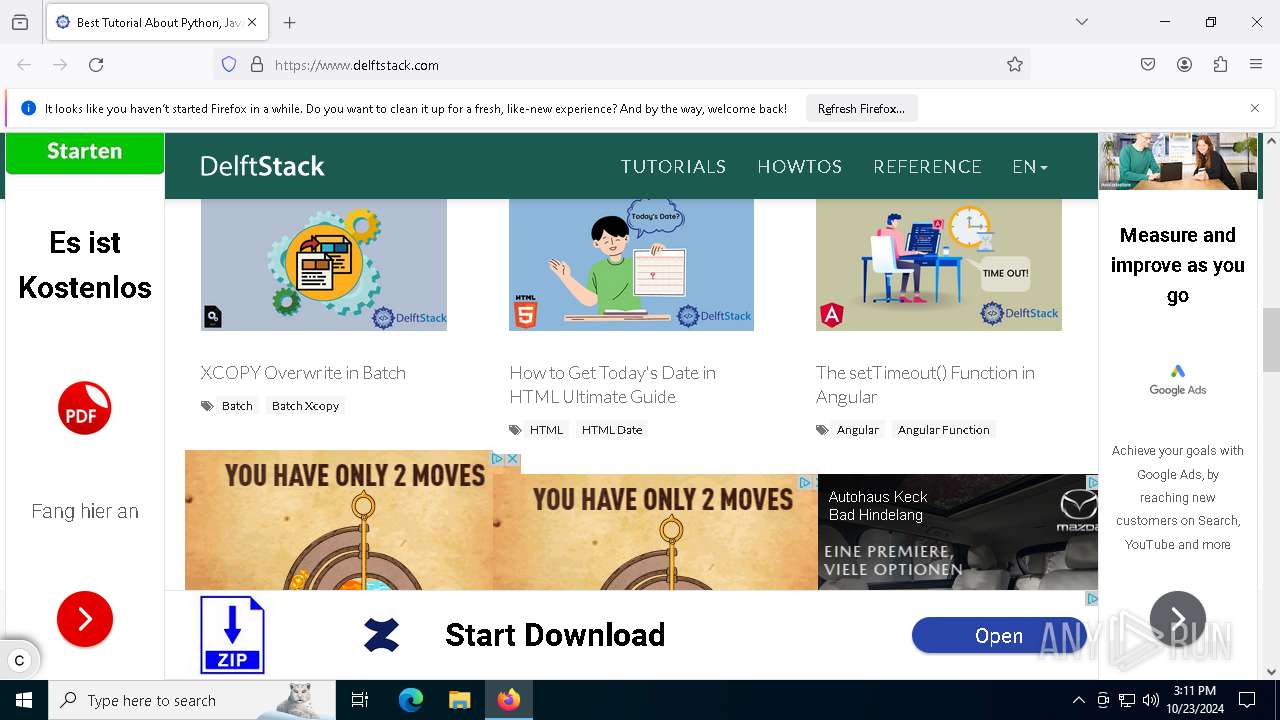Open How to Get Today's Date article link
The height and width of the screenshot is (720, 1280).
[612, 385]
